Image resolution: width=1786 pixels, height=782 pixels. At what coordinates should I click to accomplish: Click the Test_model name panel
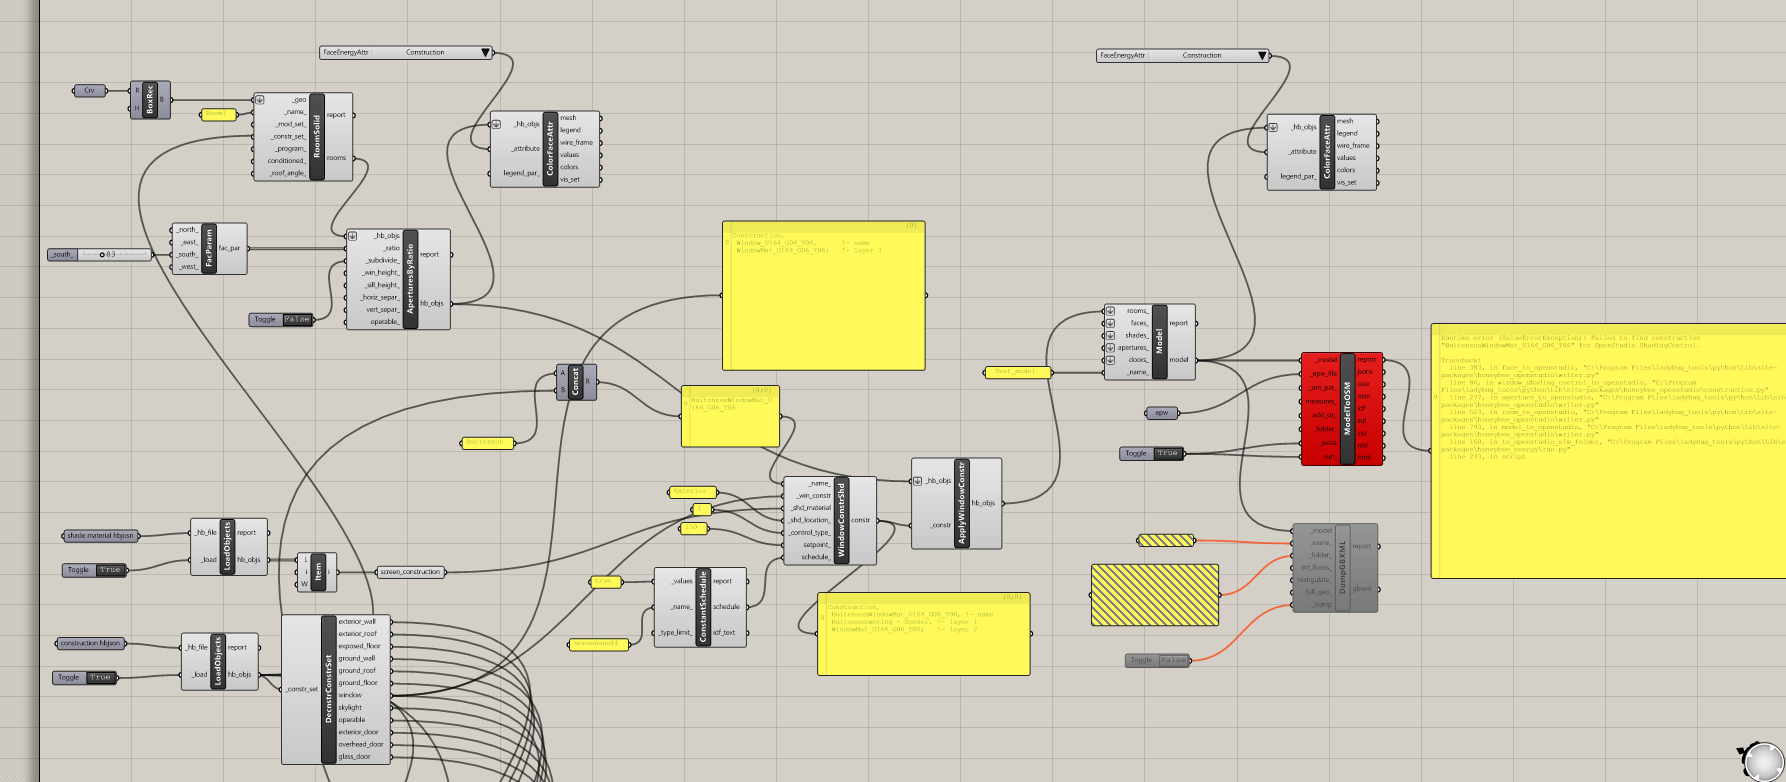point(1018,372)
